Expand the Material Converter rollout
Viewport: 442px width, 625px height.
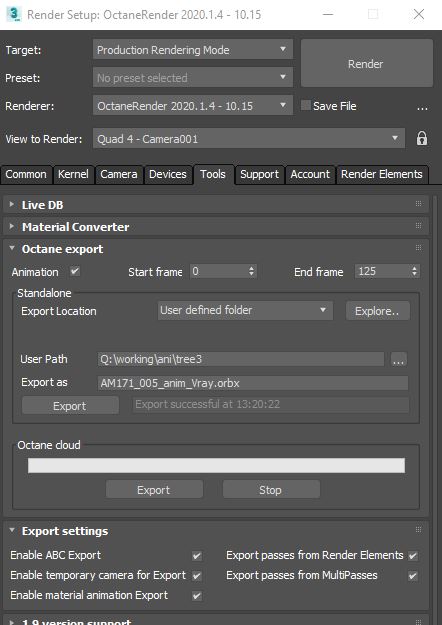(x=12, y=226)
